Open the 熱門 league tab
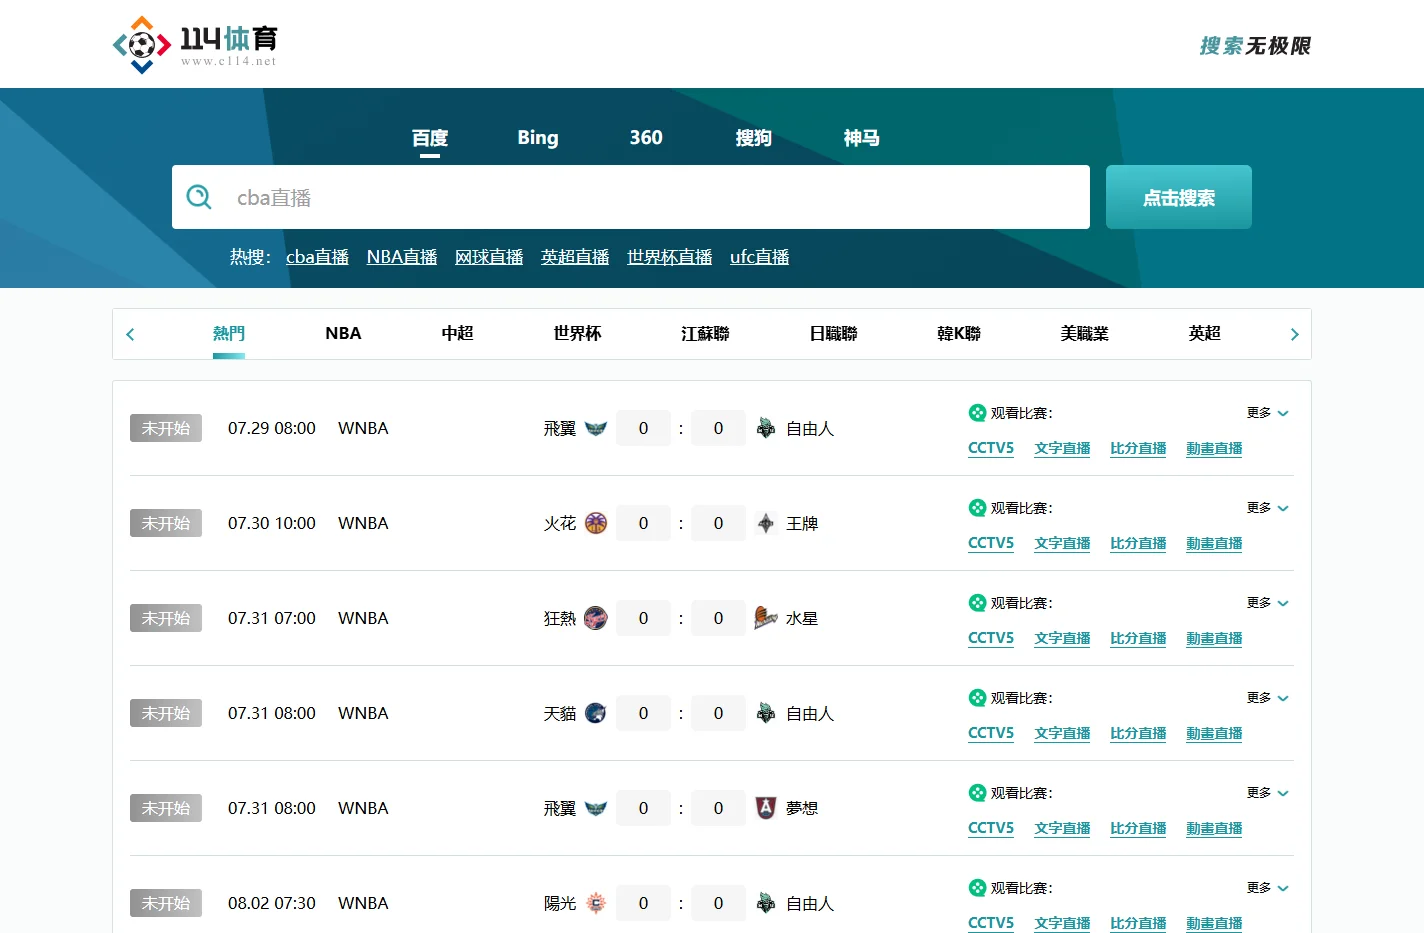1424x933 pixels. coord(229,333)
